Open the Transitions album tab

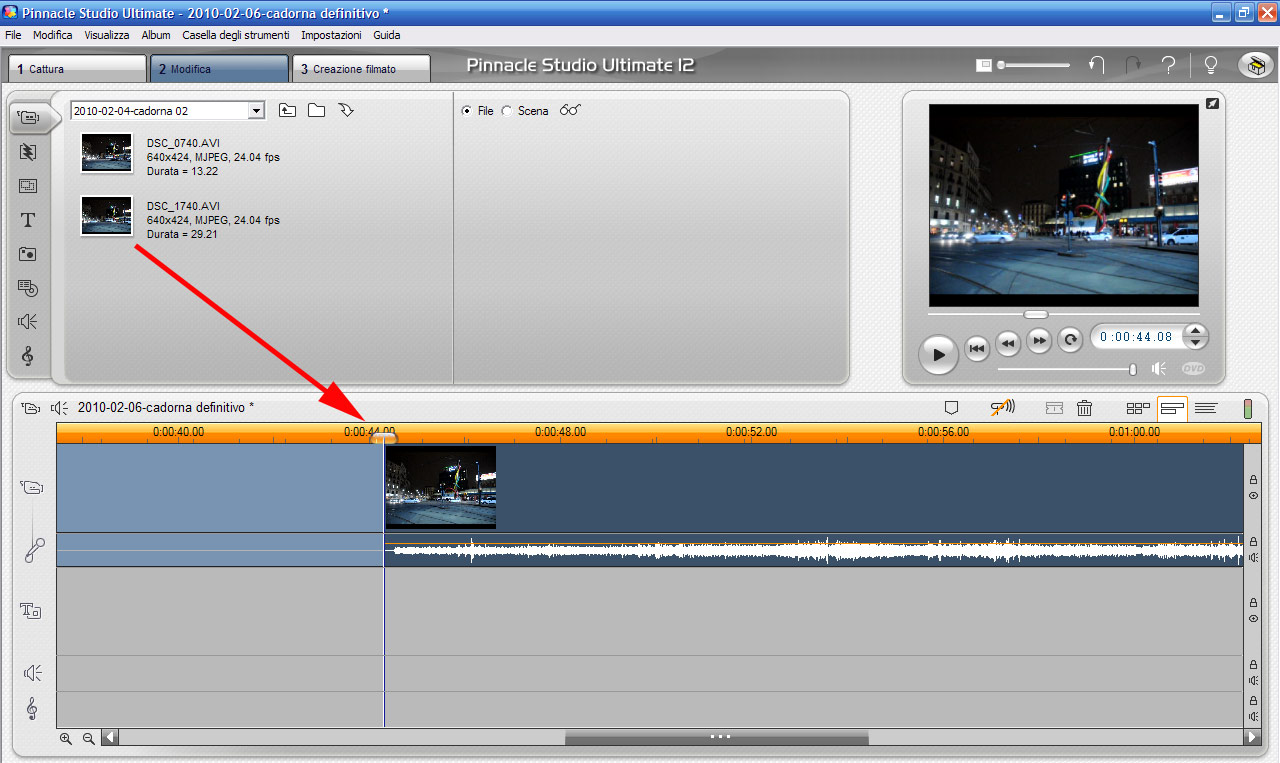click(28, 152)
